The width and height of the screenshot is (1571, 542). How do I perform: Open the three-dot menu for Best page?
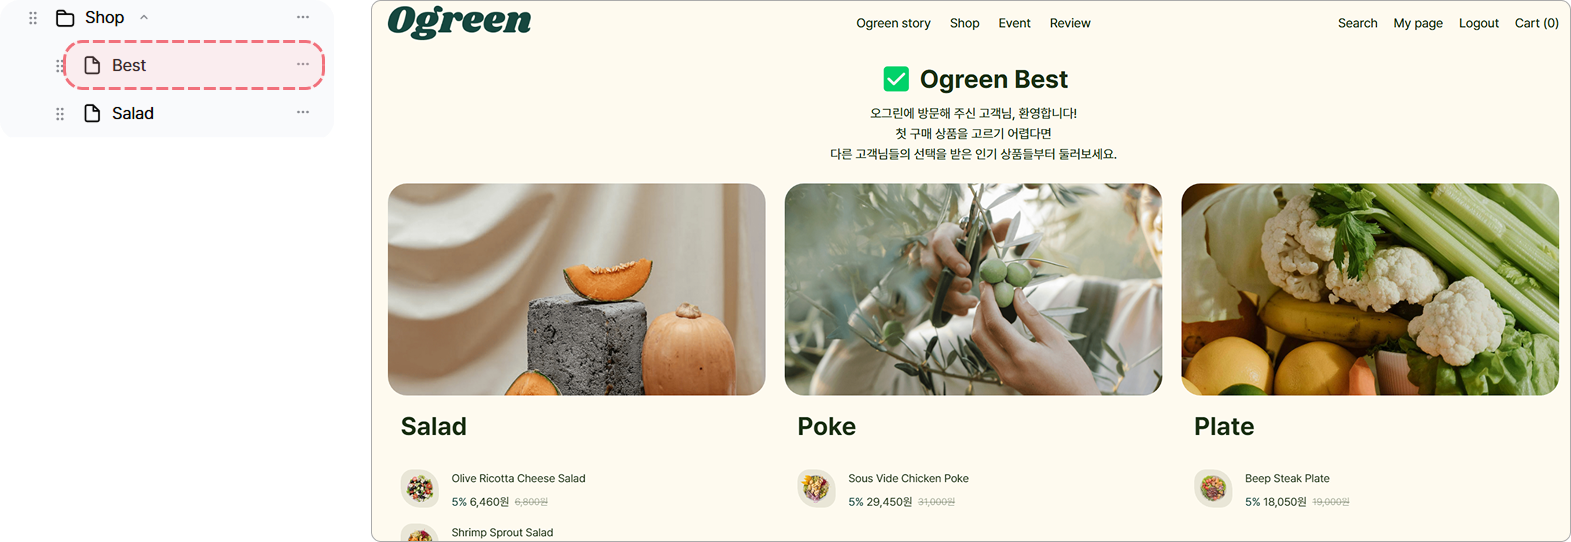(x=303, y=64)
